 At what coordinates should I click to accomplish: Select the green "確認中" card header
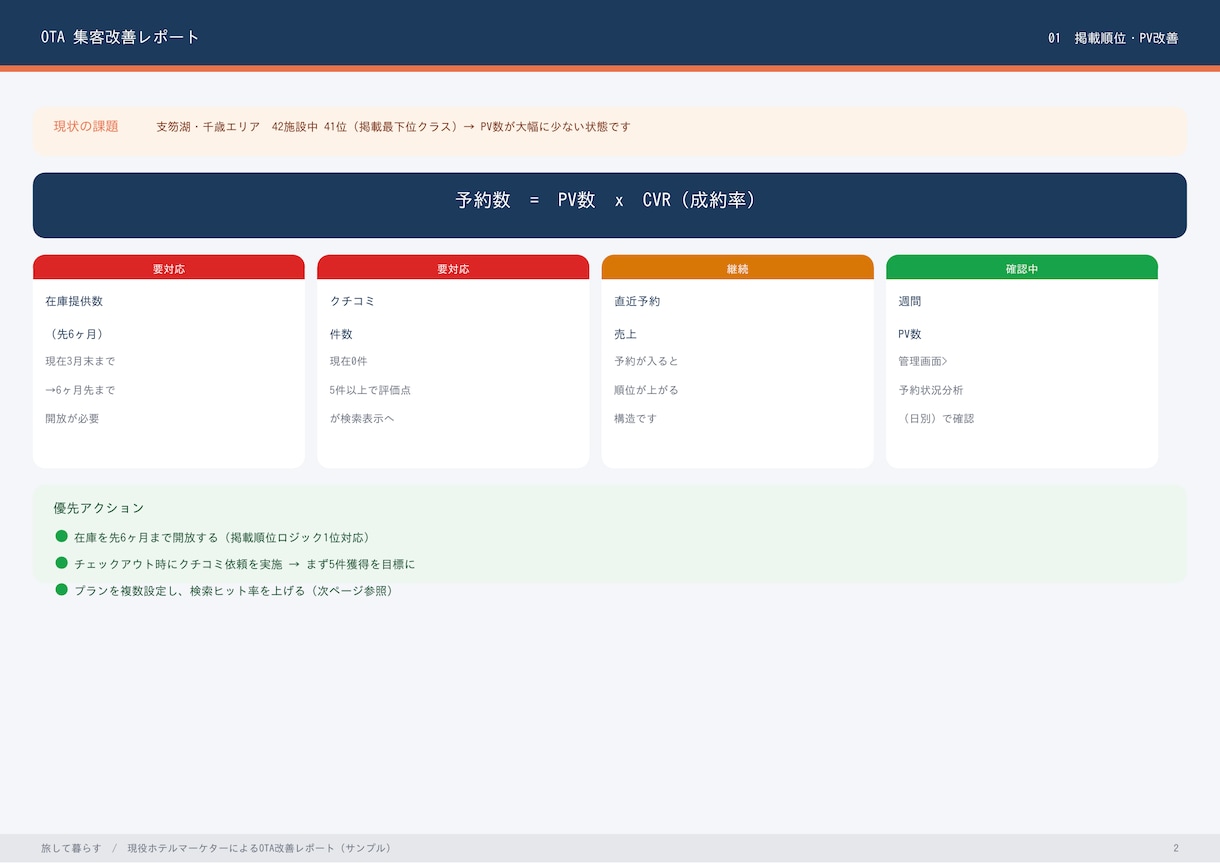point(1022,269)
